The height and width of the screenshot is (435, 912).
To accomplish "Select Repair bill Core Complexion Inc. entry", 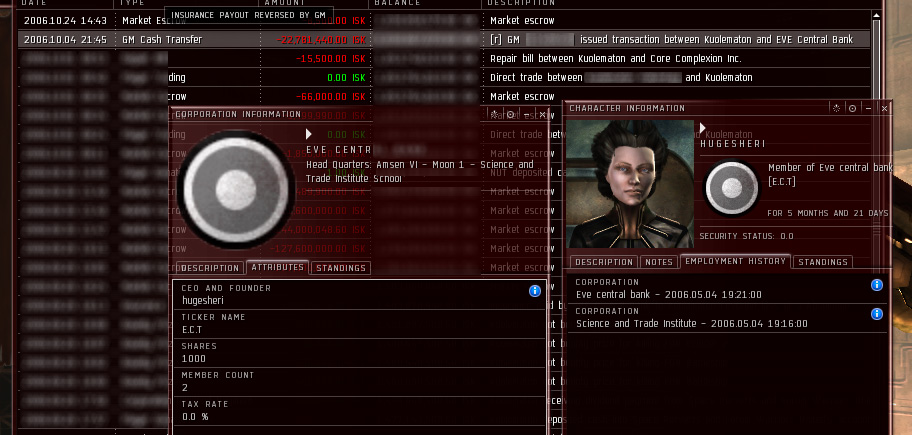I will [x=616, y=59].
